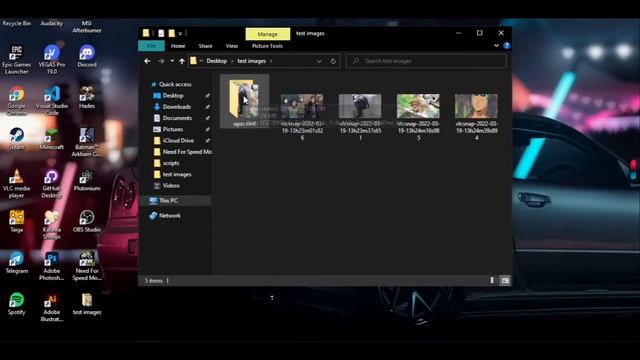Expand Desktop path chevron in address bar
The height and width of the screenshot is (360, 640).
coord(232,61)
